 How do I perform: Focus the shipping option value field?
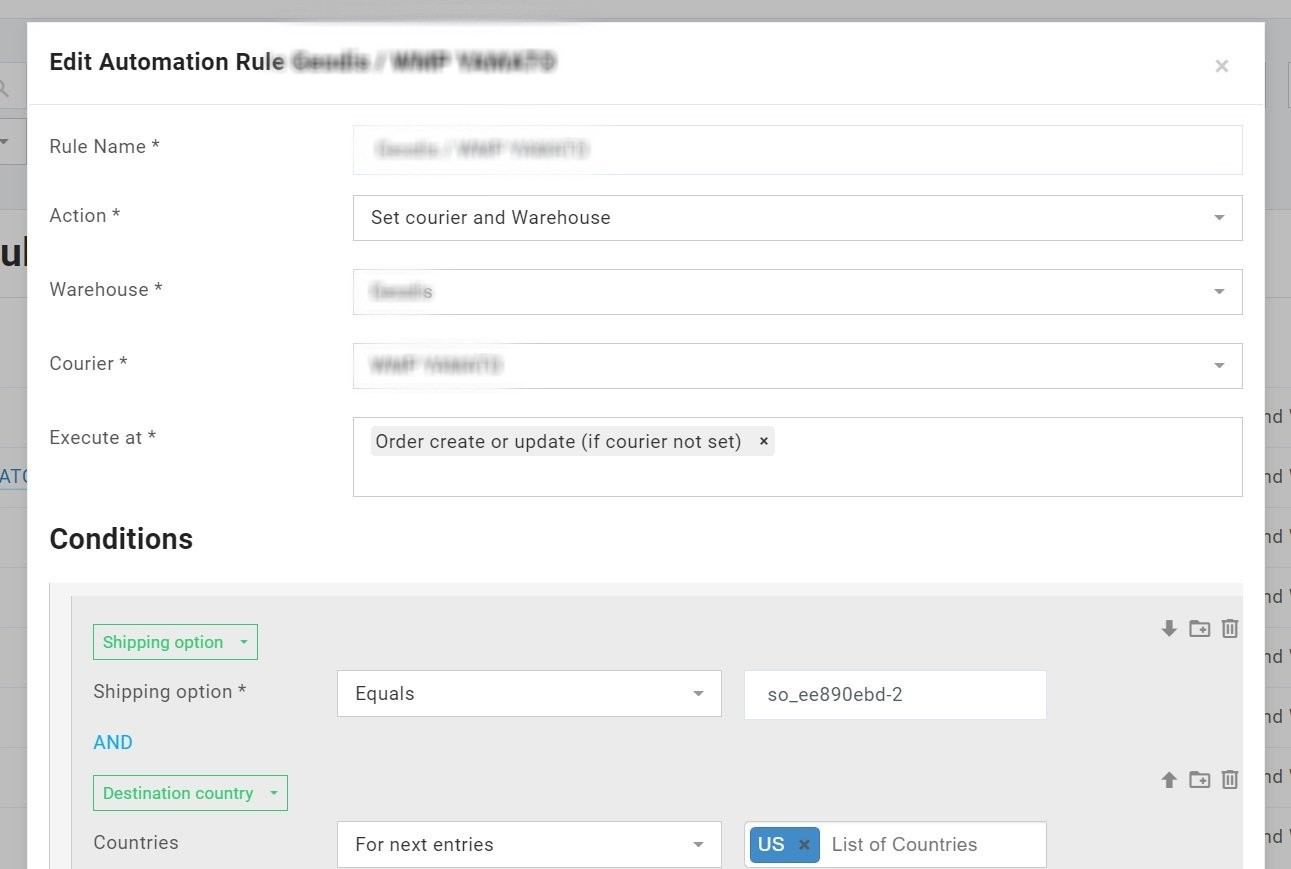coord(895,694)
